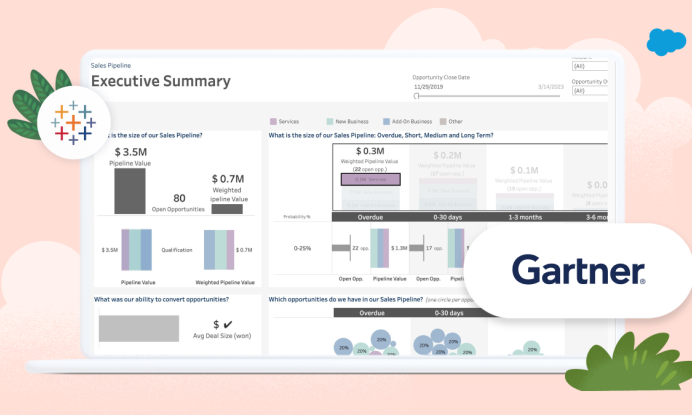
Task: Click the 0-25% probability row label
Action: pos(297,247)
